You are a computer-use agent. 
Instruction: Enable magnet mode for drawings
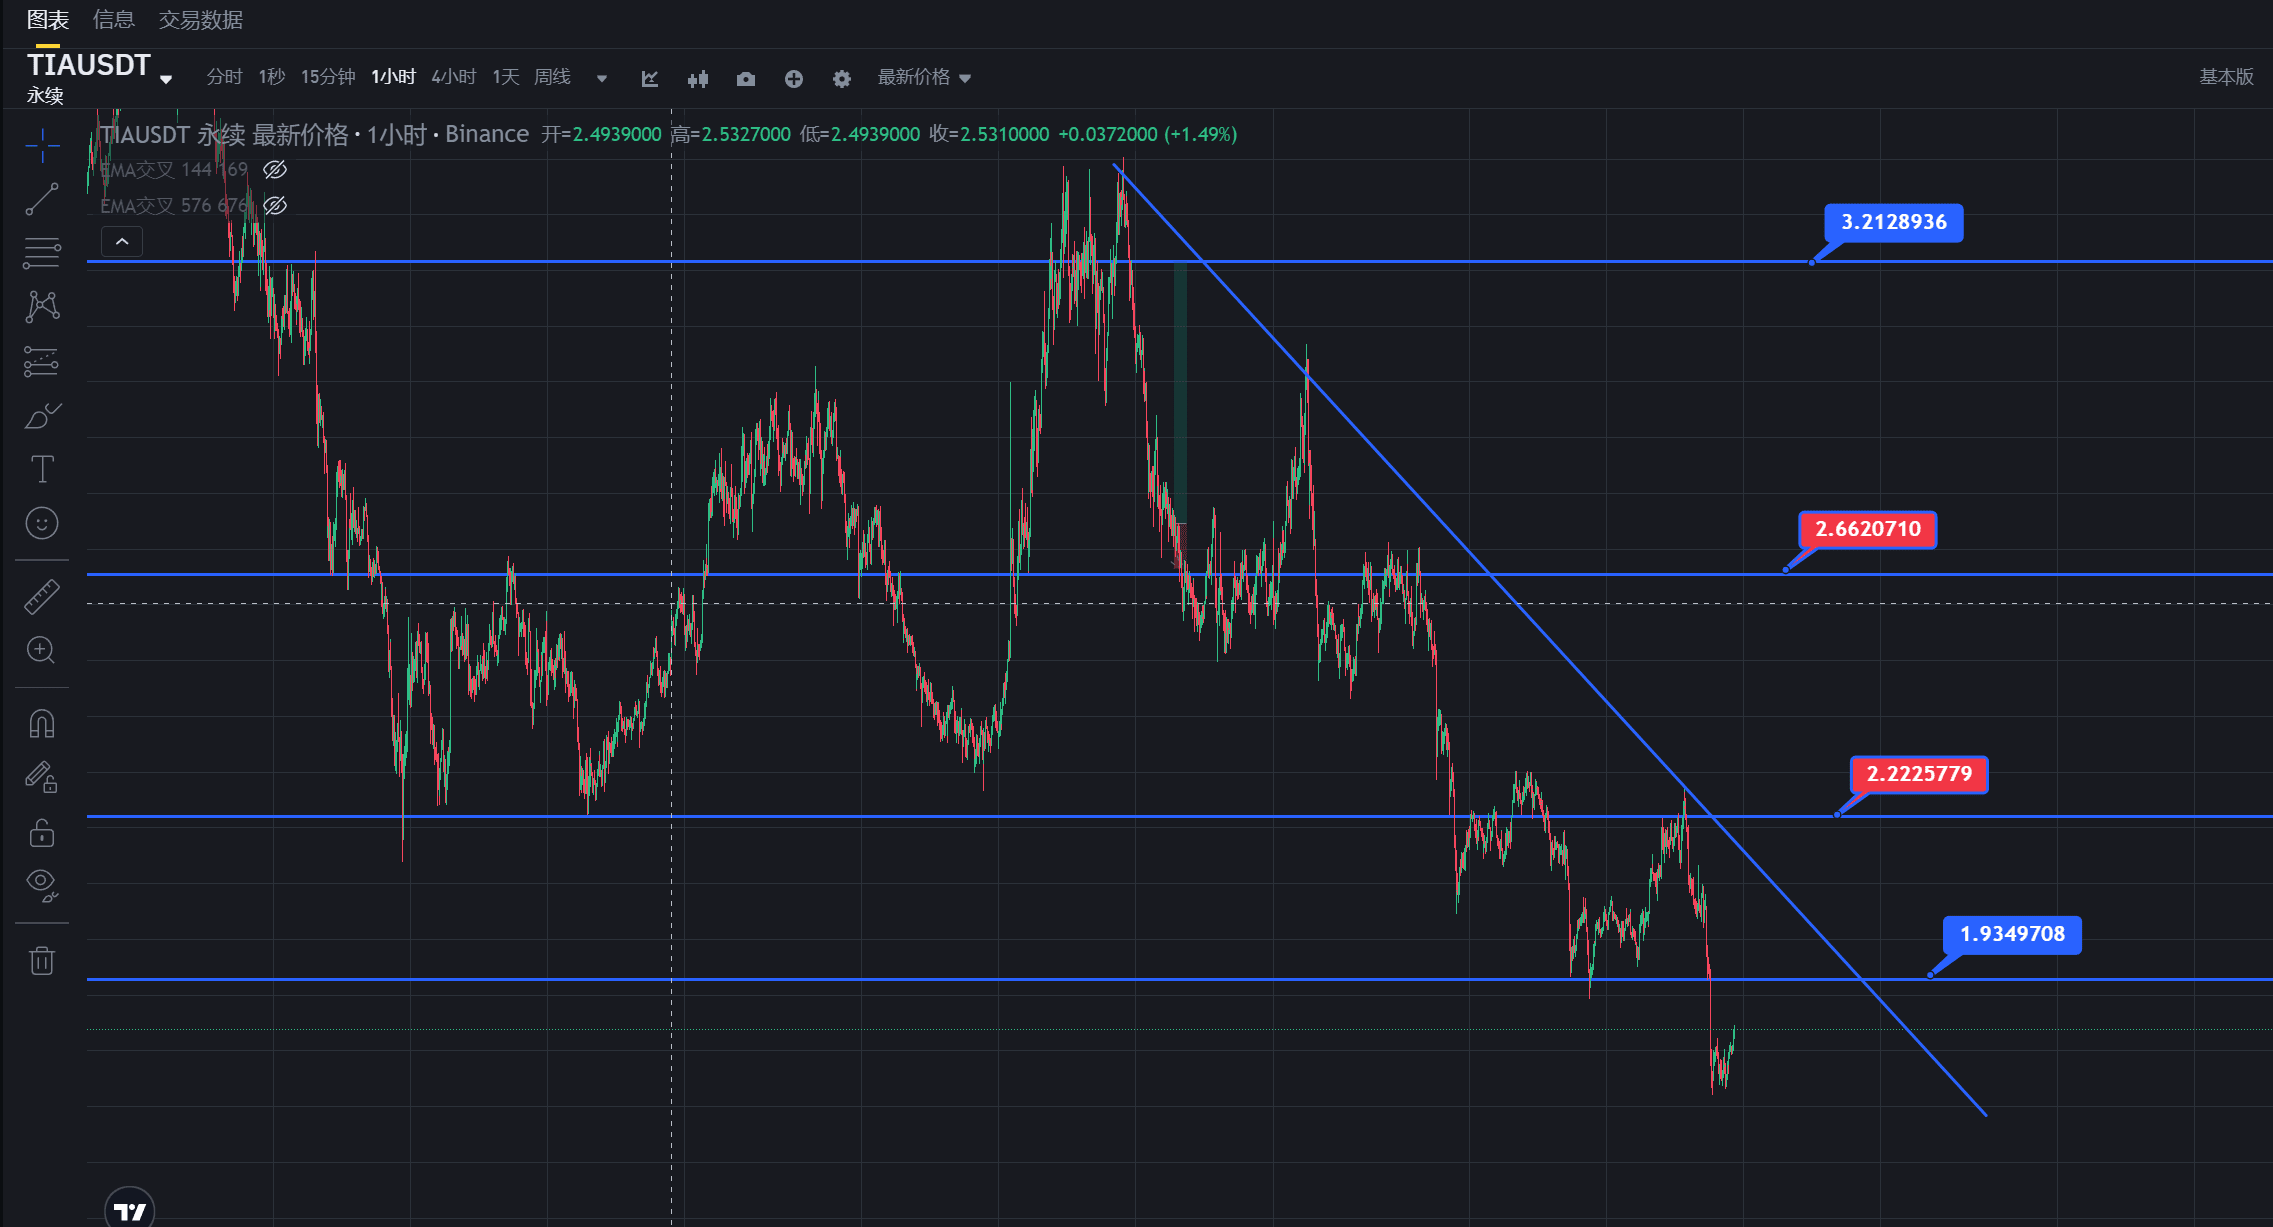click(42, 723)
